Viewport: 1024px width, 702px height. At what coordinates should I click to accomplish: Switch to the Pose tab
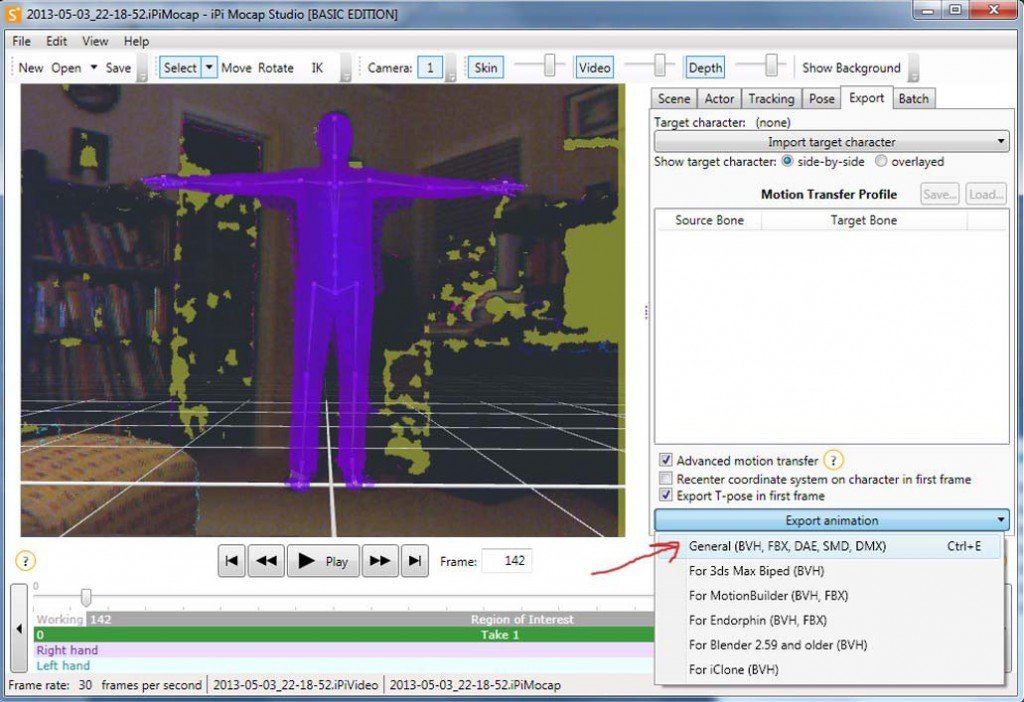pos(822,99)
